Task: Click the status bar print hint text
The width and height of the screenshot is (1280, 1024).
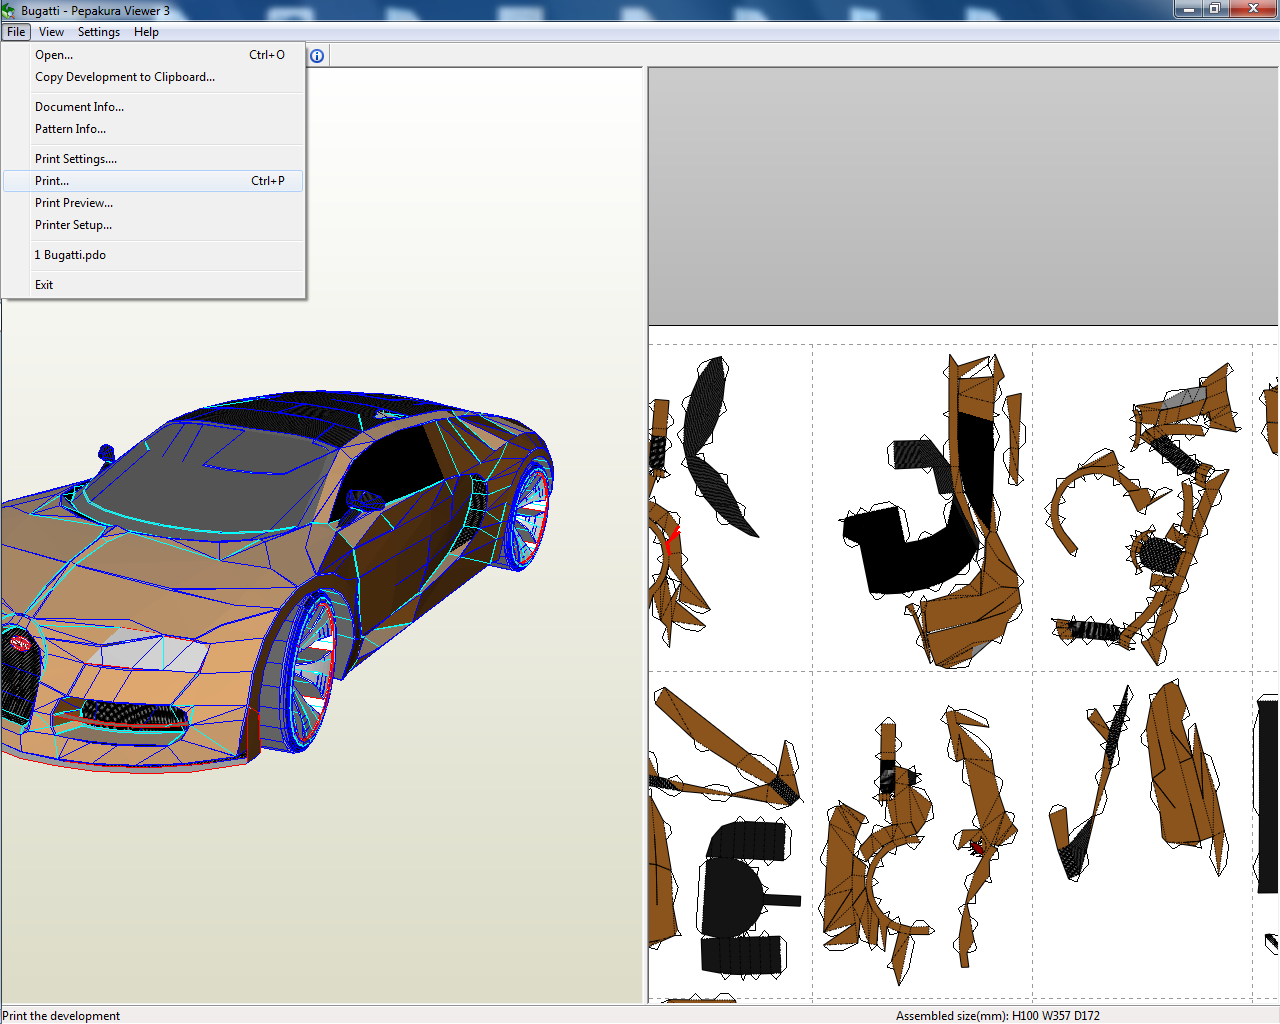Action: click(60, 1015)
